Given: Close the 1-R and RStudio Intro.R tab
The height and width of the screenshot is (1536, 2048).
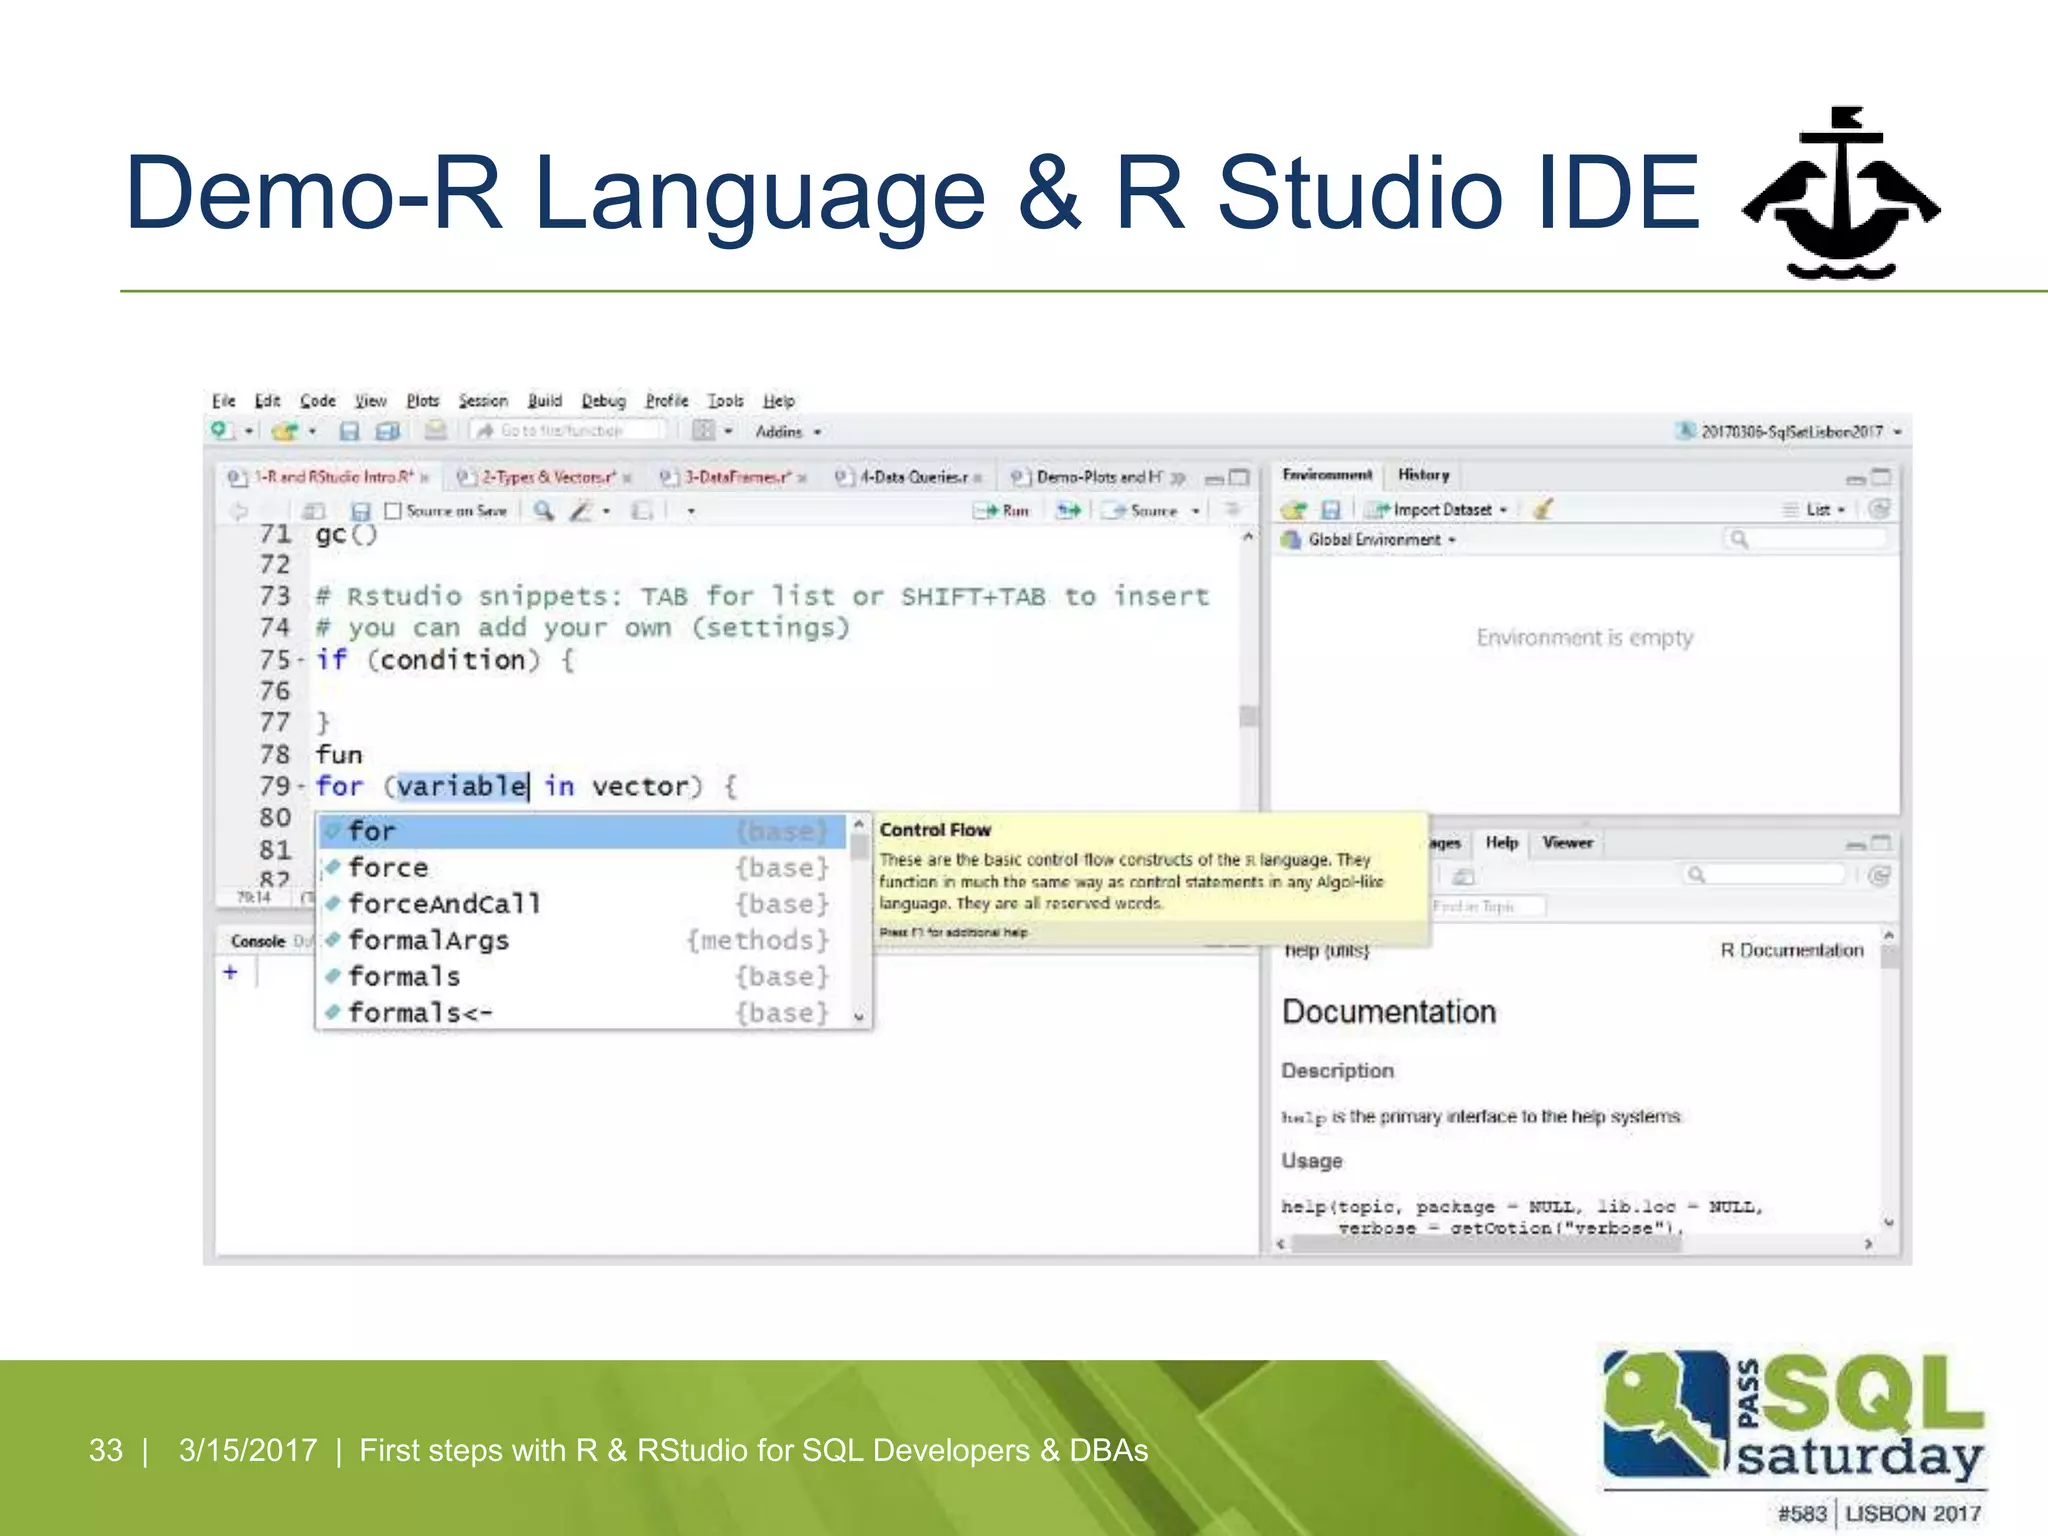Looking at the screenshot, I should coord(425,478).
